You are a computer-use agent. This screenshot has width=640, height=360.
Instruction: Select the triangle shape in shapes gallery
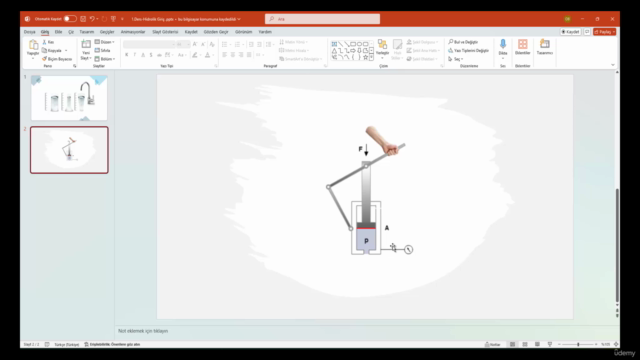click(x=334, y=51)
